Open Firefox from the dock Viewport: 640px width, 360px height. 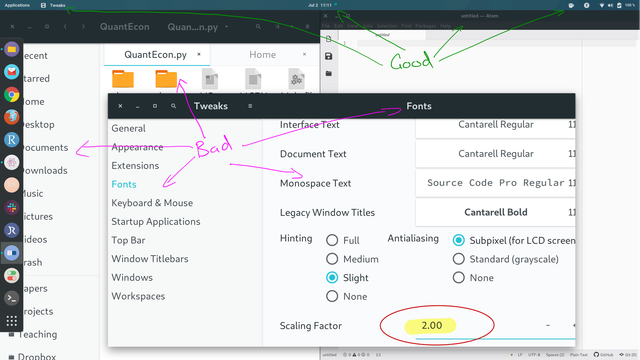(x=11, y=117)
